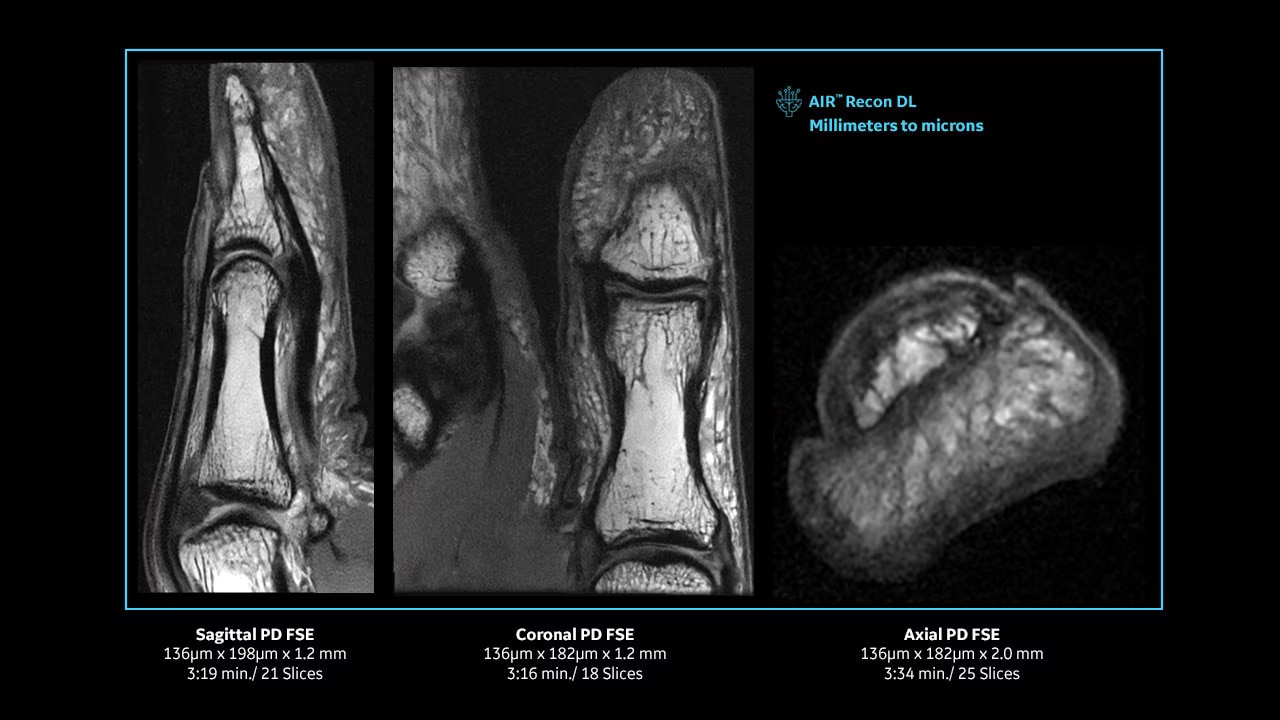1280x720 pixels.
Task: Select the Millimeters to microns subtitle
Action: (896, 126)
